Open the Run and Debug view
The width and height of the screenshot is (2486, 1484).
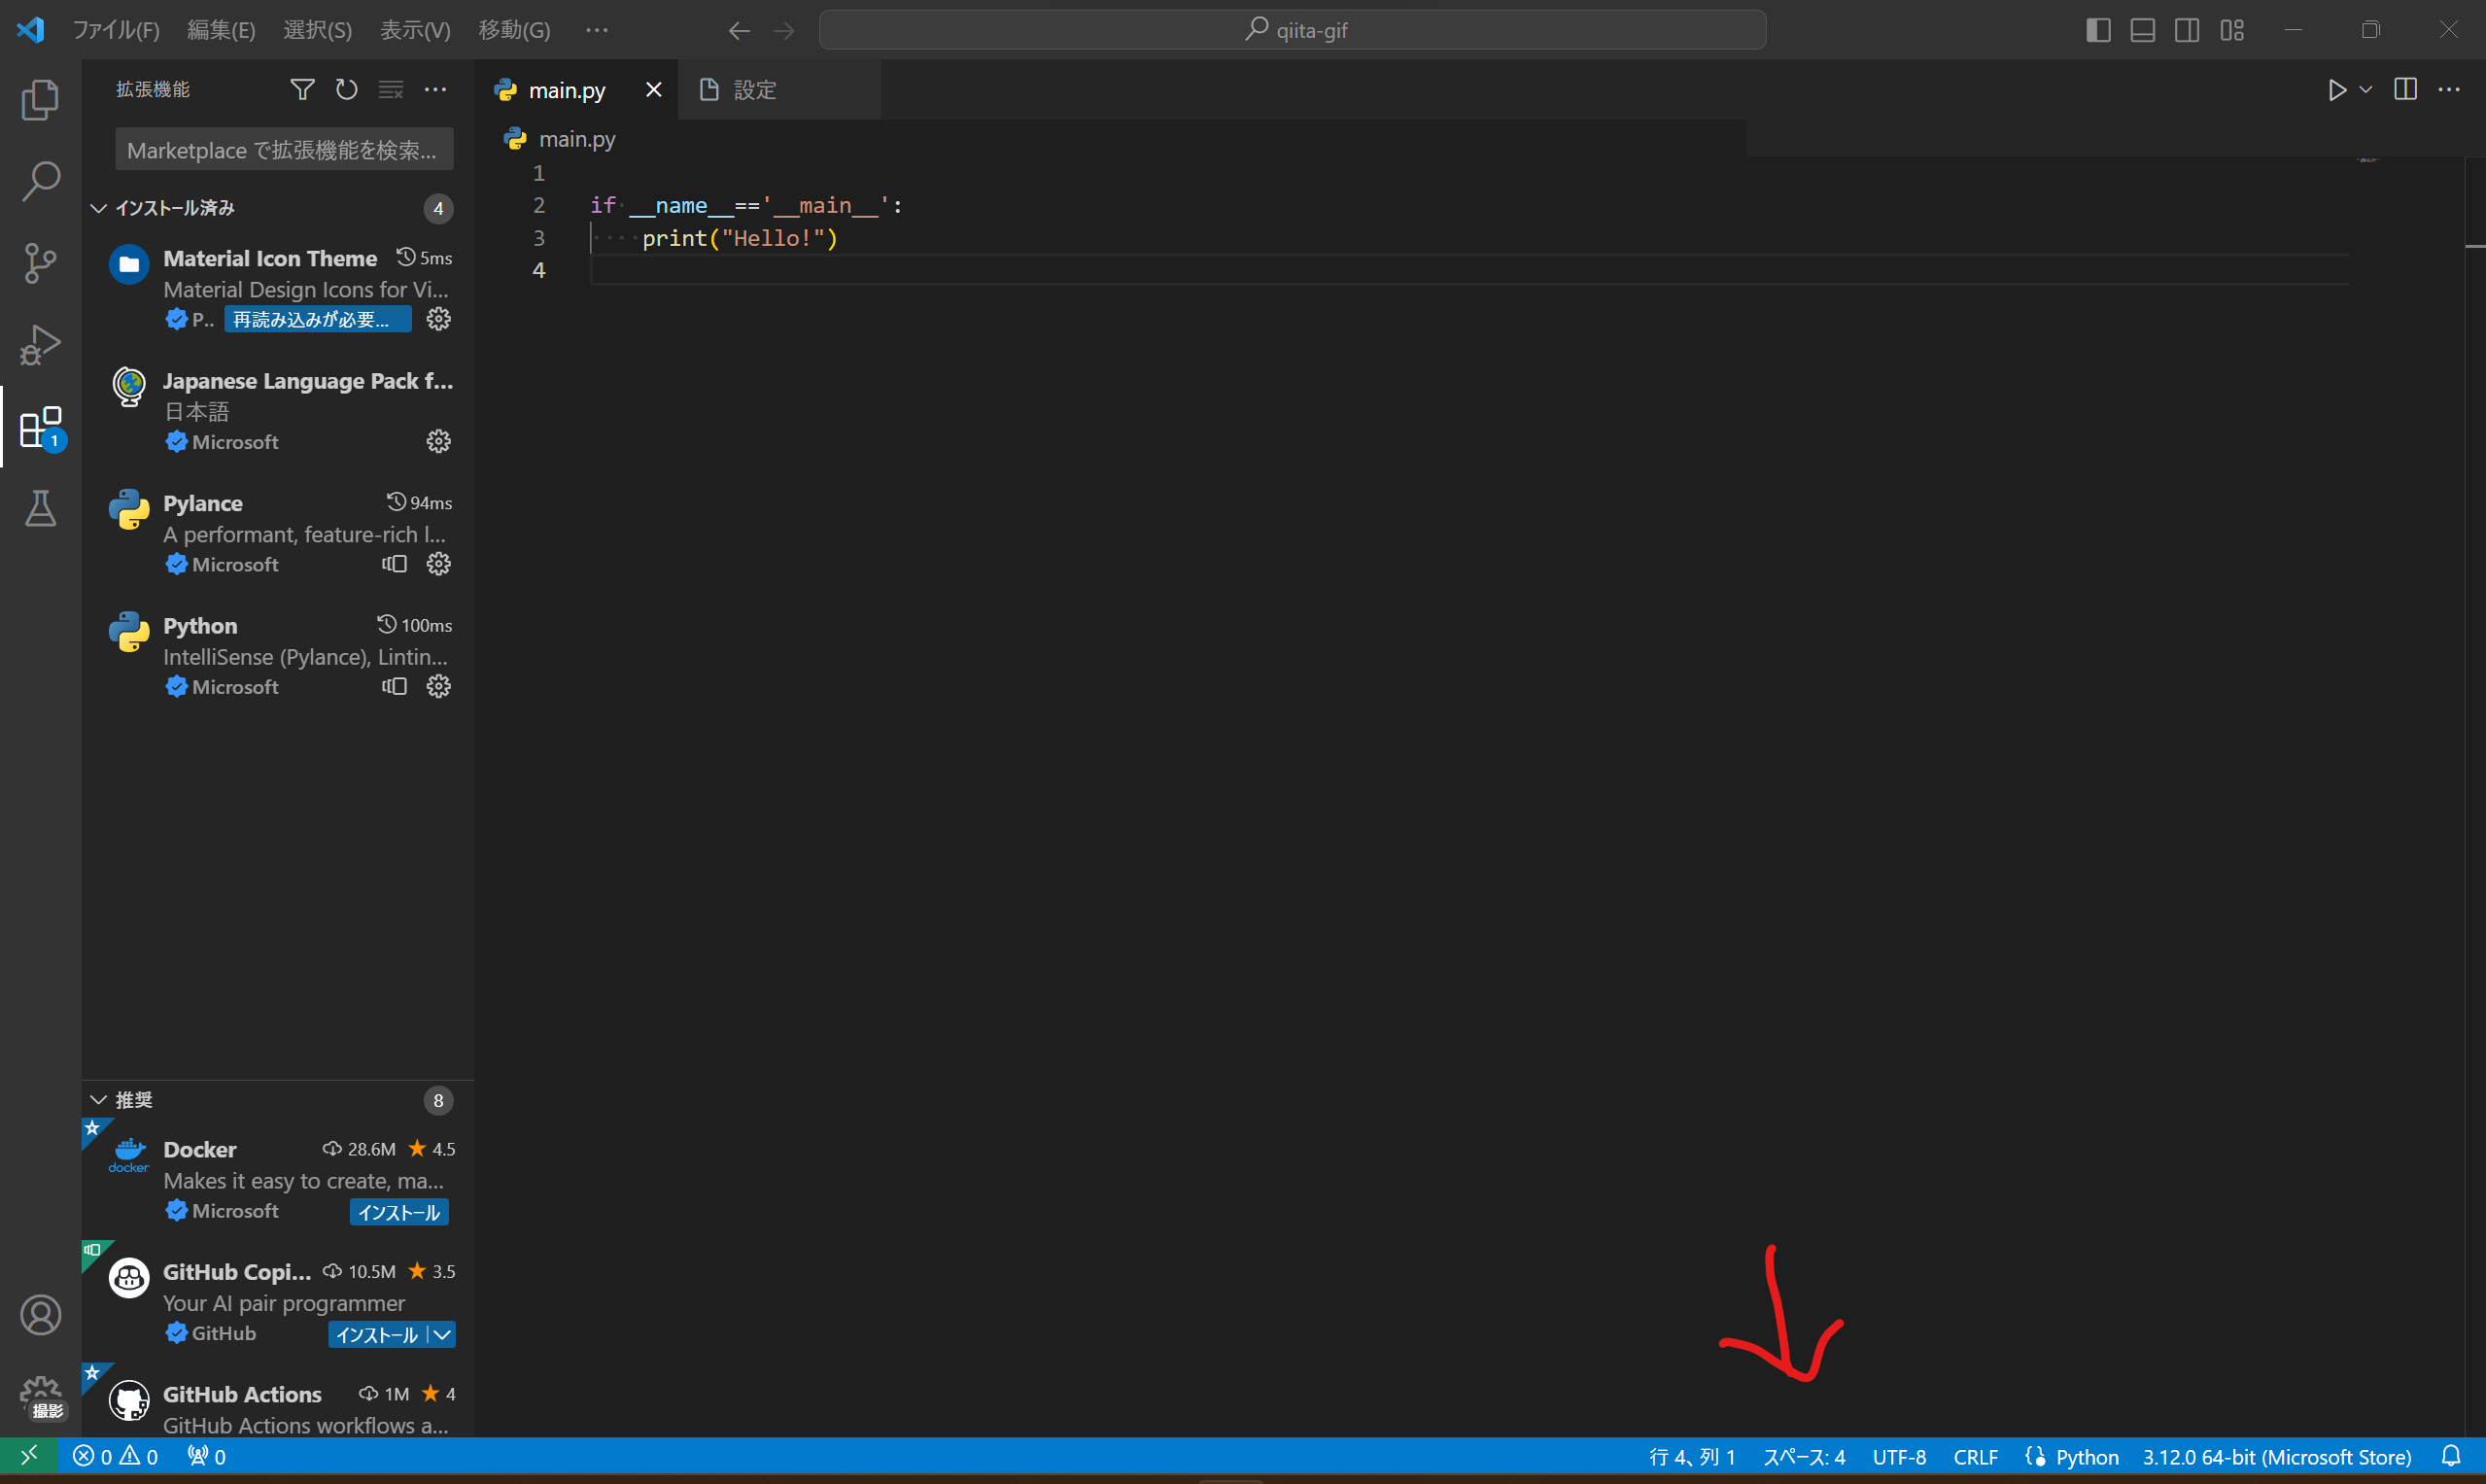(40, 345)
